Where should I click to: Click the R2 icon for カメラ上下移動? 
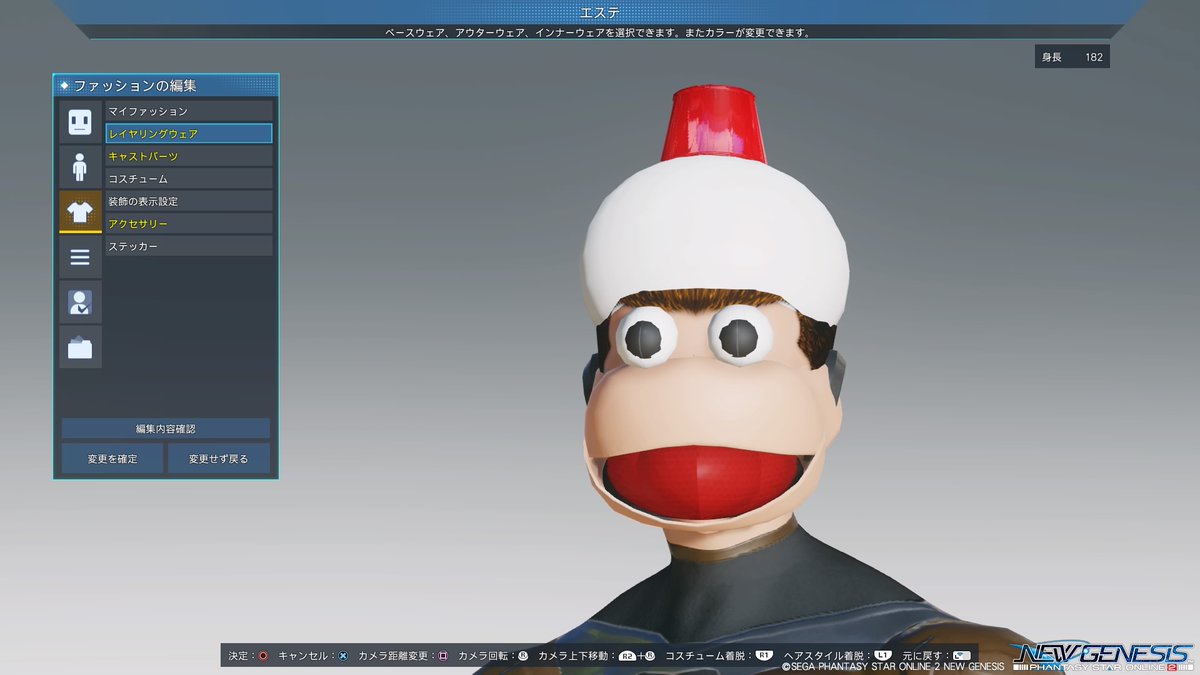[627, 656]
